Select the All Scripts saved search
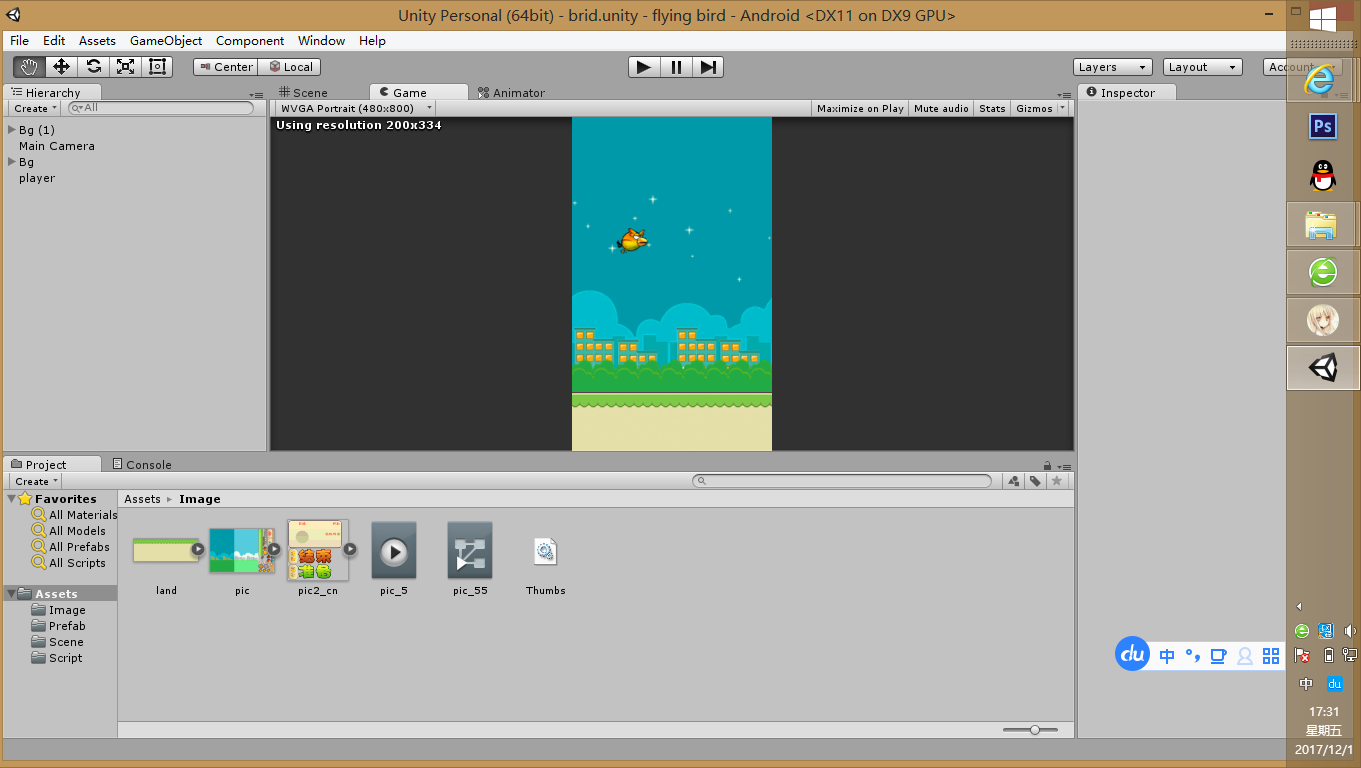This screenshot has width=1361, height=768. point(69,563)
